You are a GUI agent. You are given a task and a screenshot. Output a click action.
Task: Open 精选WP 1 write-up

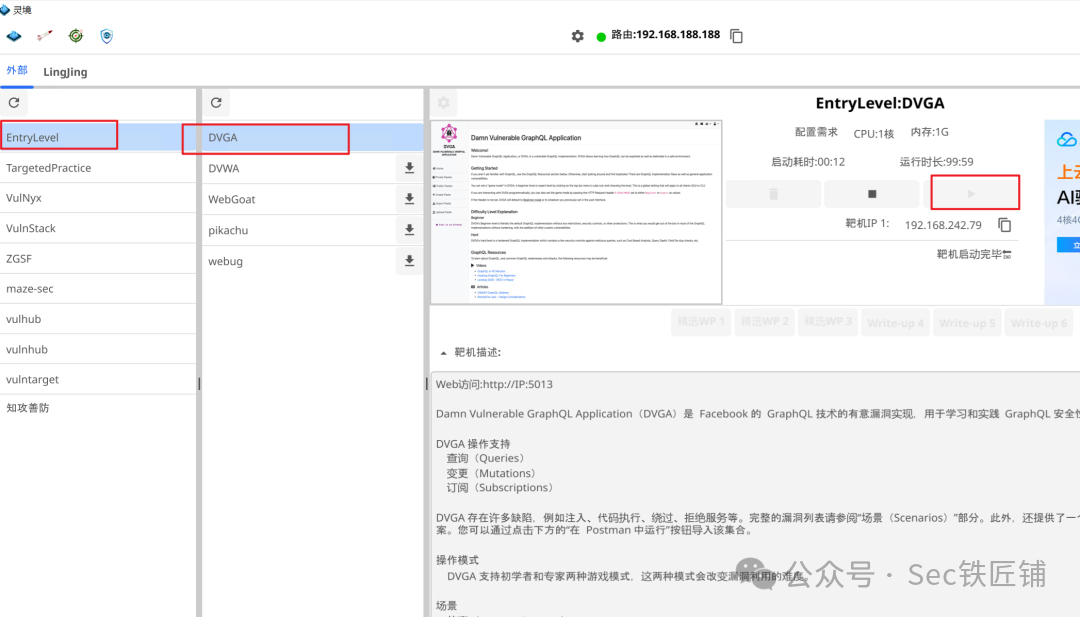[x=701, y=322]
